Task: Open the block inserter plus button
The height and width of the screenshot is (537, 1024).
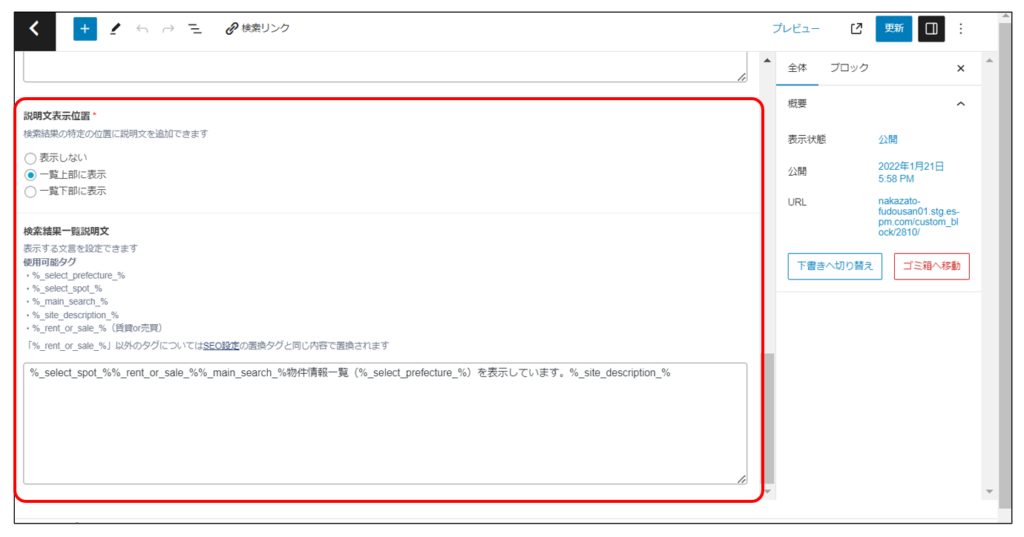Action: (x=85, y=29)
